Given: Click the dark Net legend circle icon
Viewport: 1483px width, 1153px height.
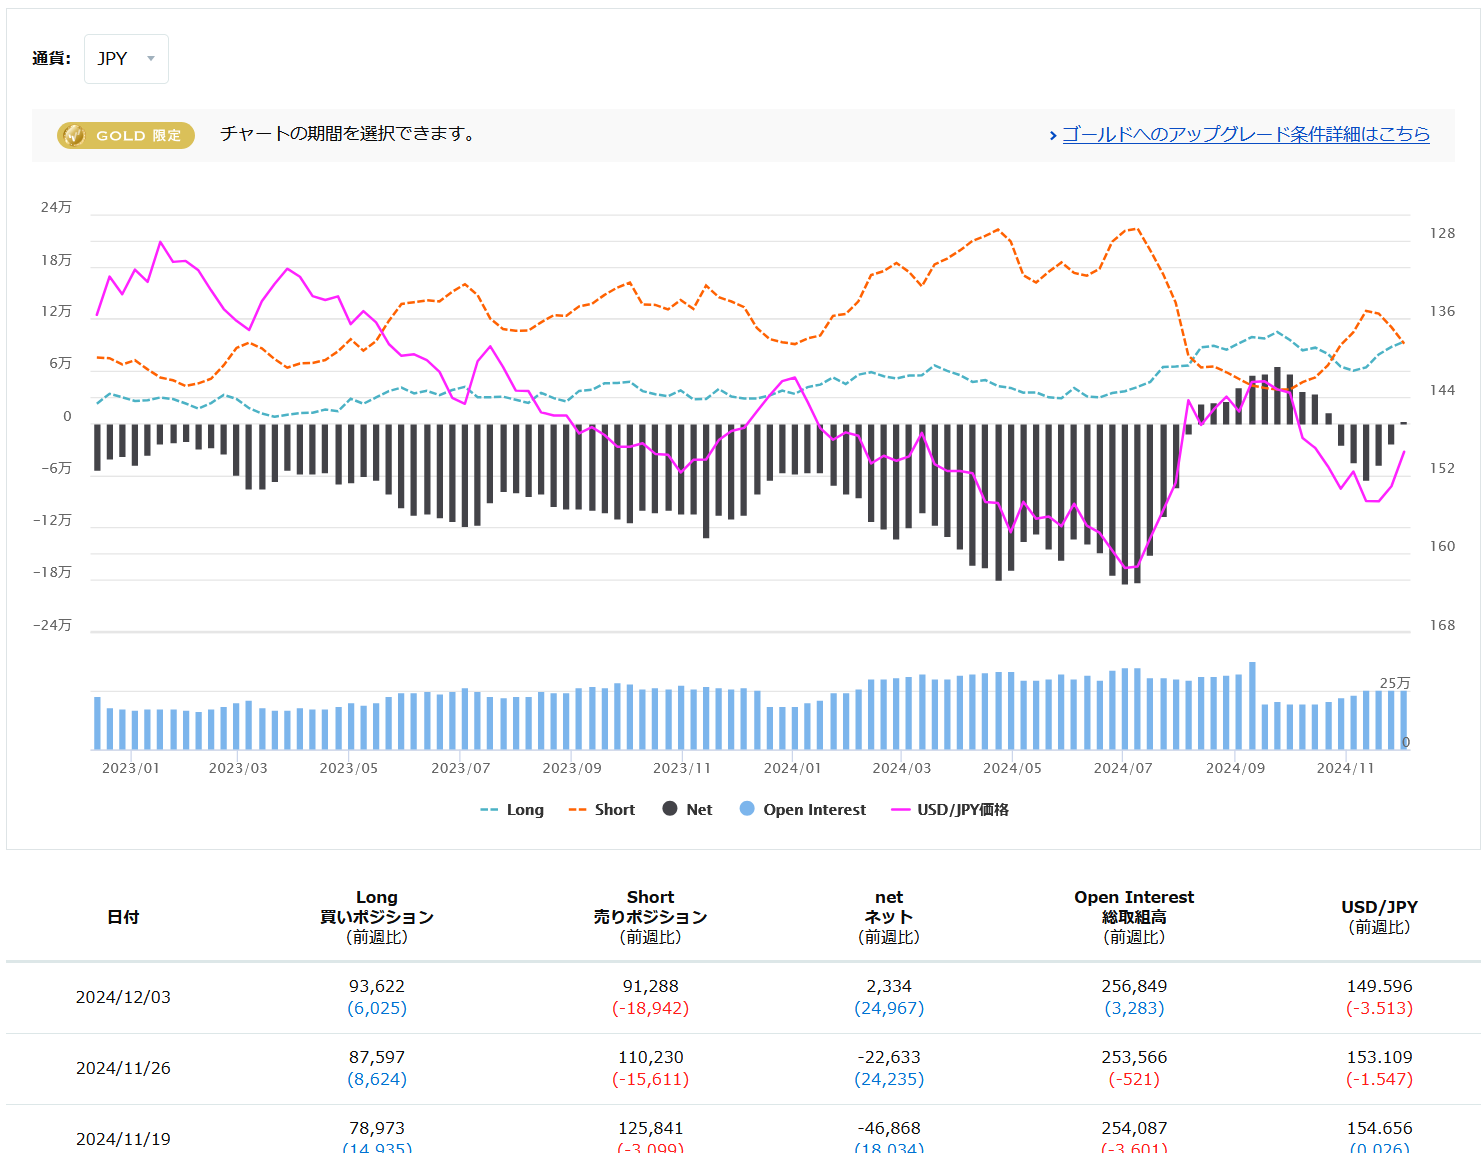Looking at the screenshot, I should tap(670, 809).
